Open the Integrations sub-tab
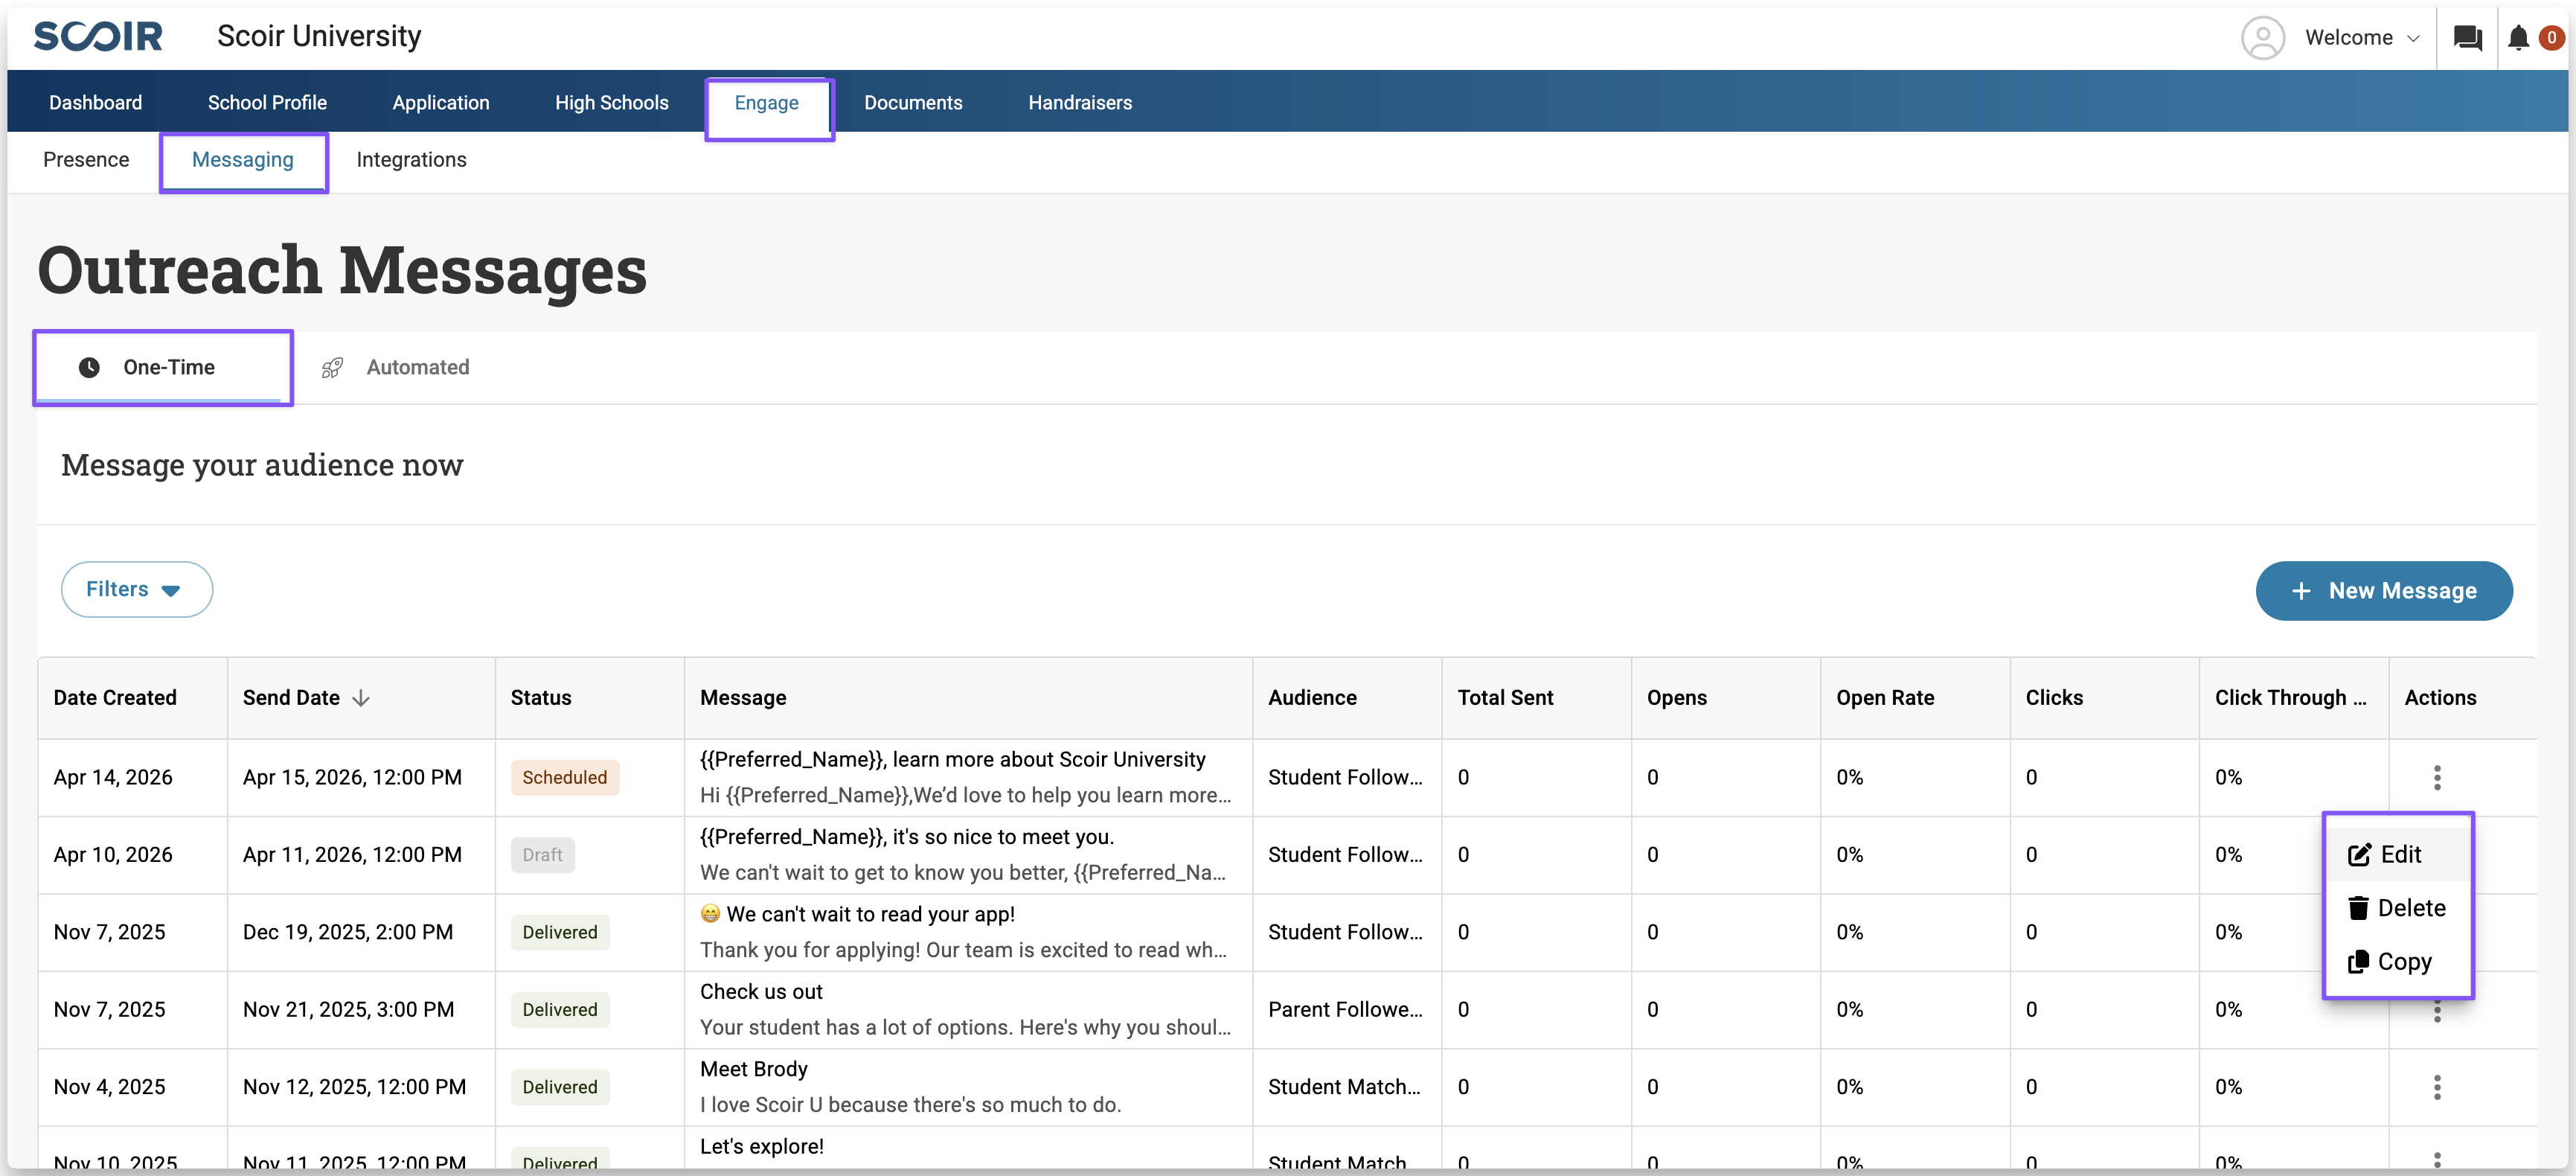Image resolution: width=2576 pixels, height=1176 pixels. 411,160
